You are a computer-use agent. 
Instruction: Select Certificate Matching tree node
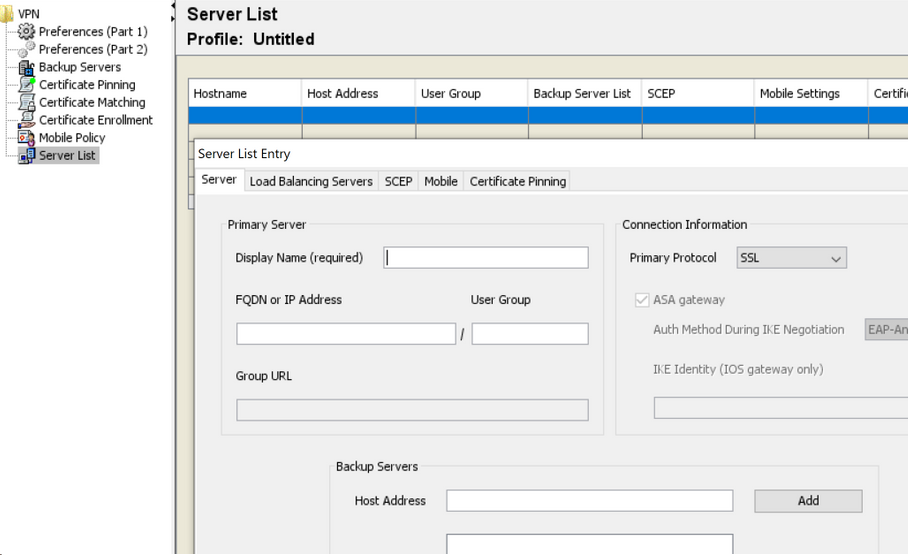tap(92, 103)
